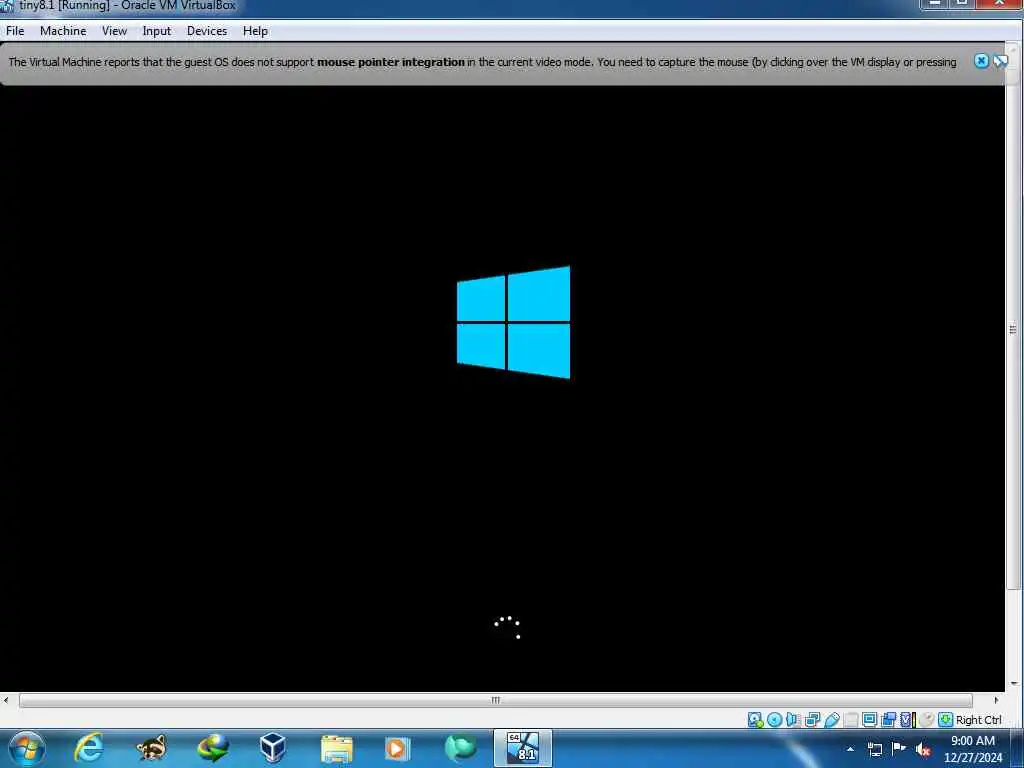Open Windows Explorer folder in taskbar
This screenshot has width=1024, height=768.
336,748
